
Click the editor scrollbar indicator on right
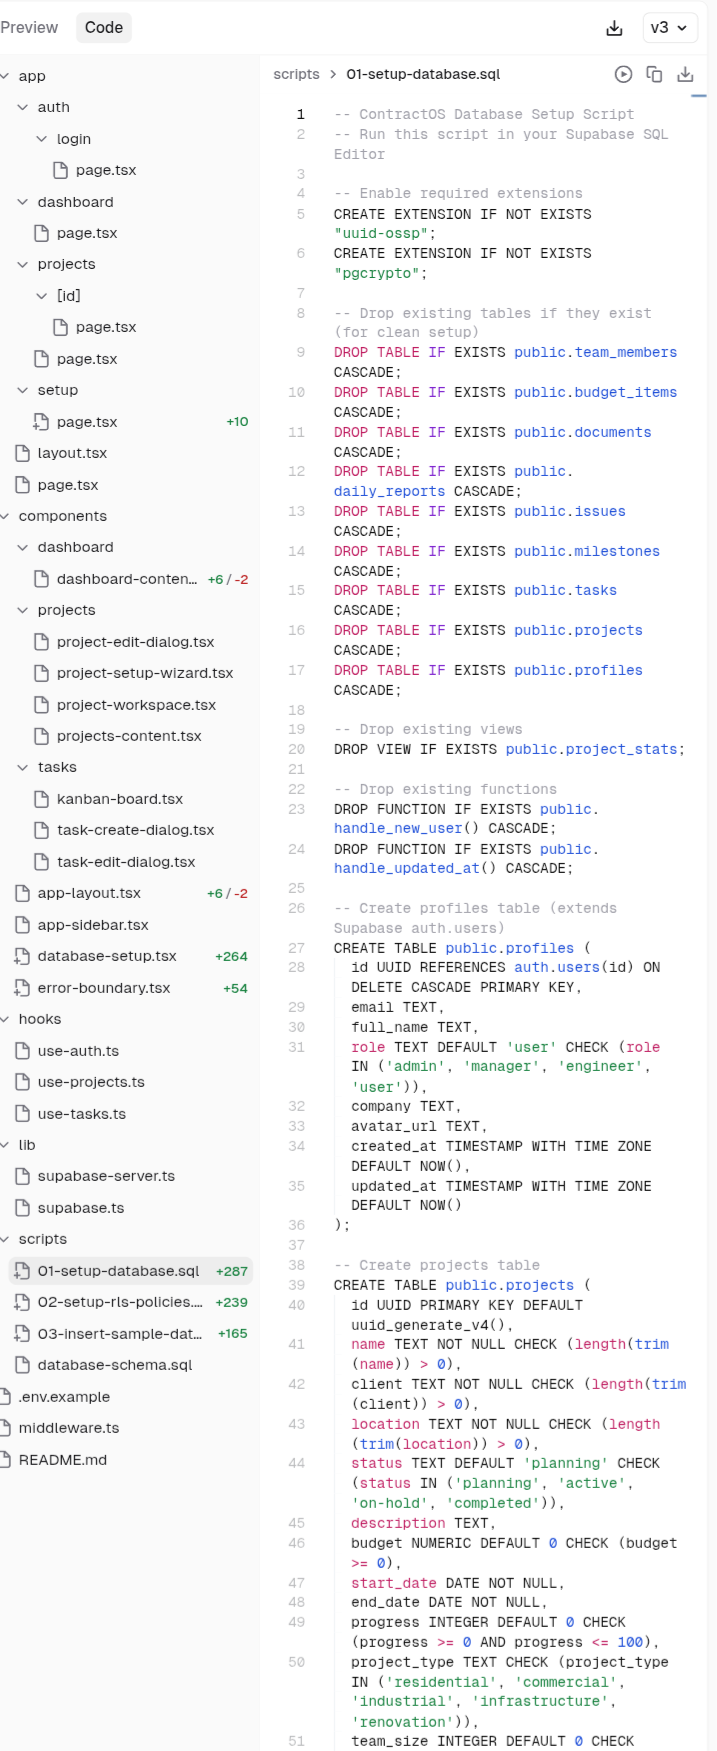pos(699,96)
